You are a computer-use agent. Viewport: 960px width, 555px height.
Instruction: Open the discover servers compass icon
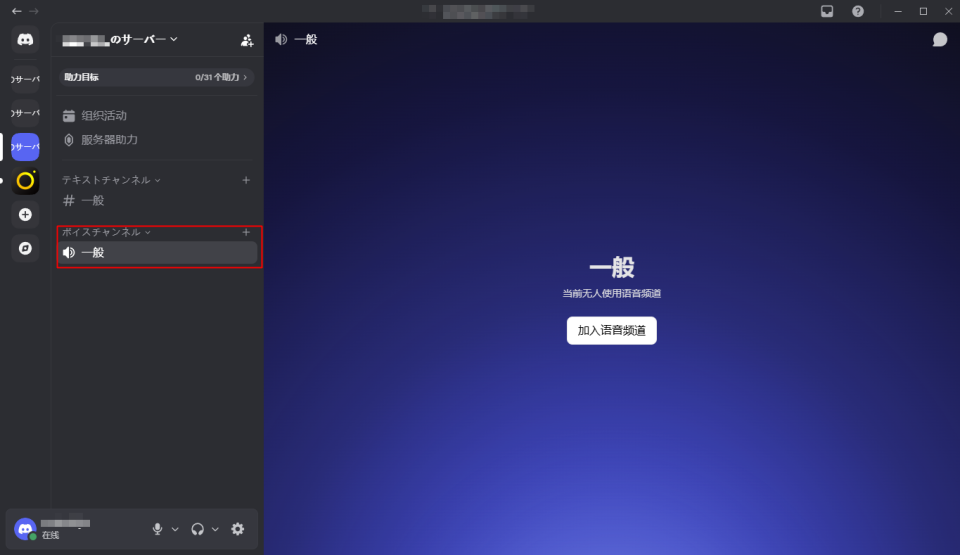point(25,248)
